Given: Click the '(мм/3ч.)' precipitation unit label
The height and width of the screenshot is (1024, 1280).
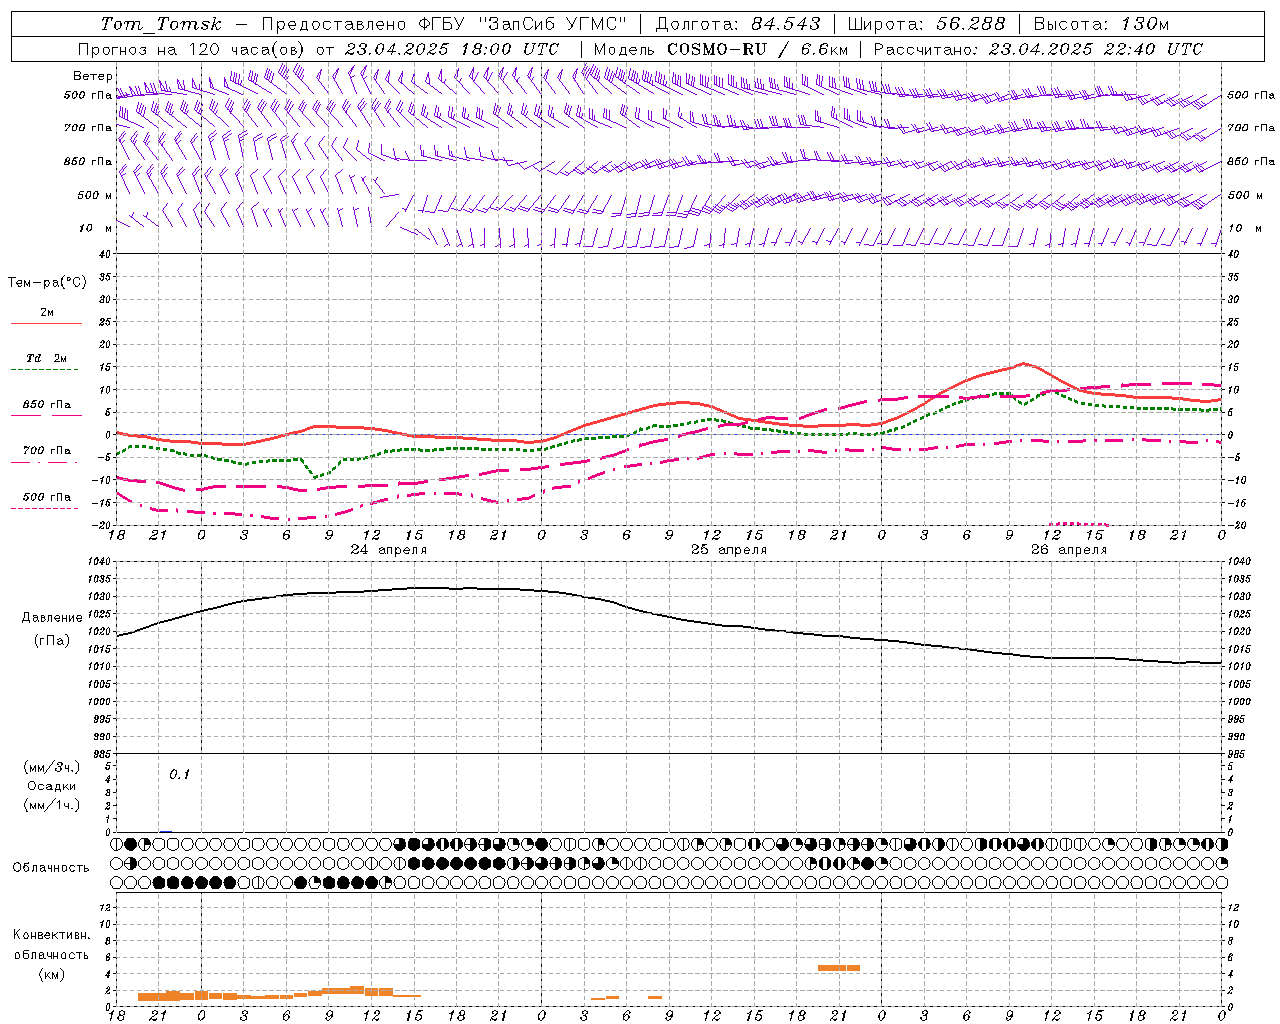Looking at the screenshot, I should point(52,767).
